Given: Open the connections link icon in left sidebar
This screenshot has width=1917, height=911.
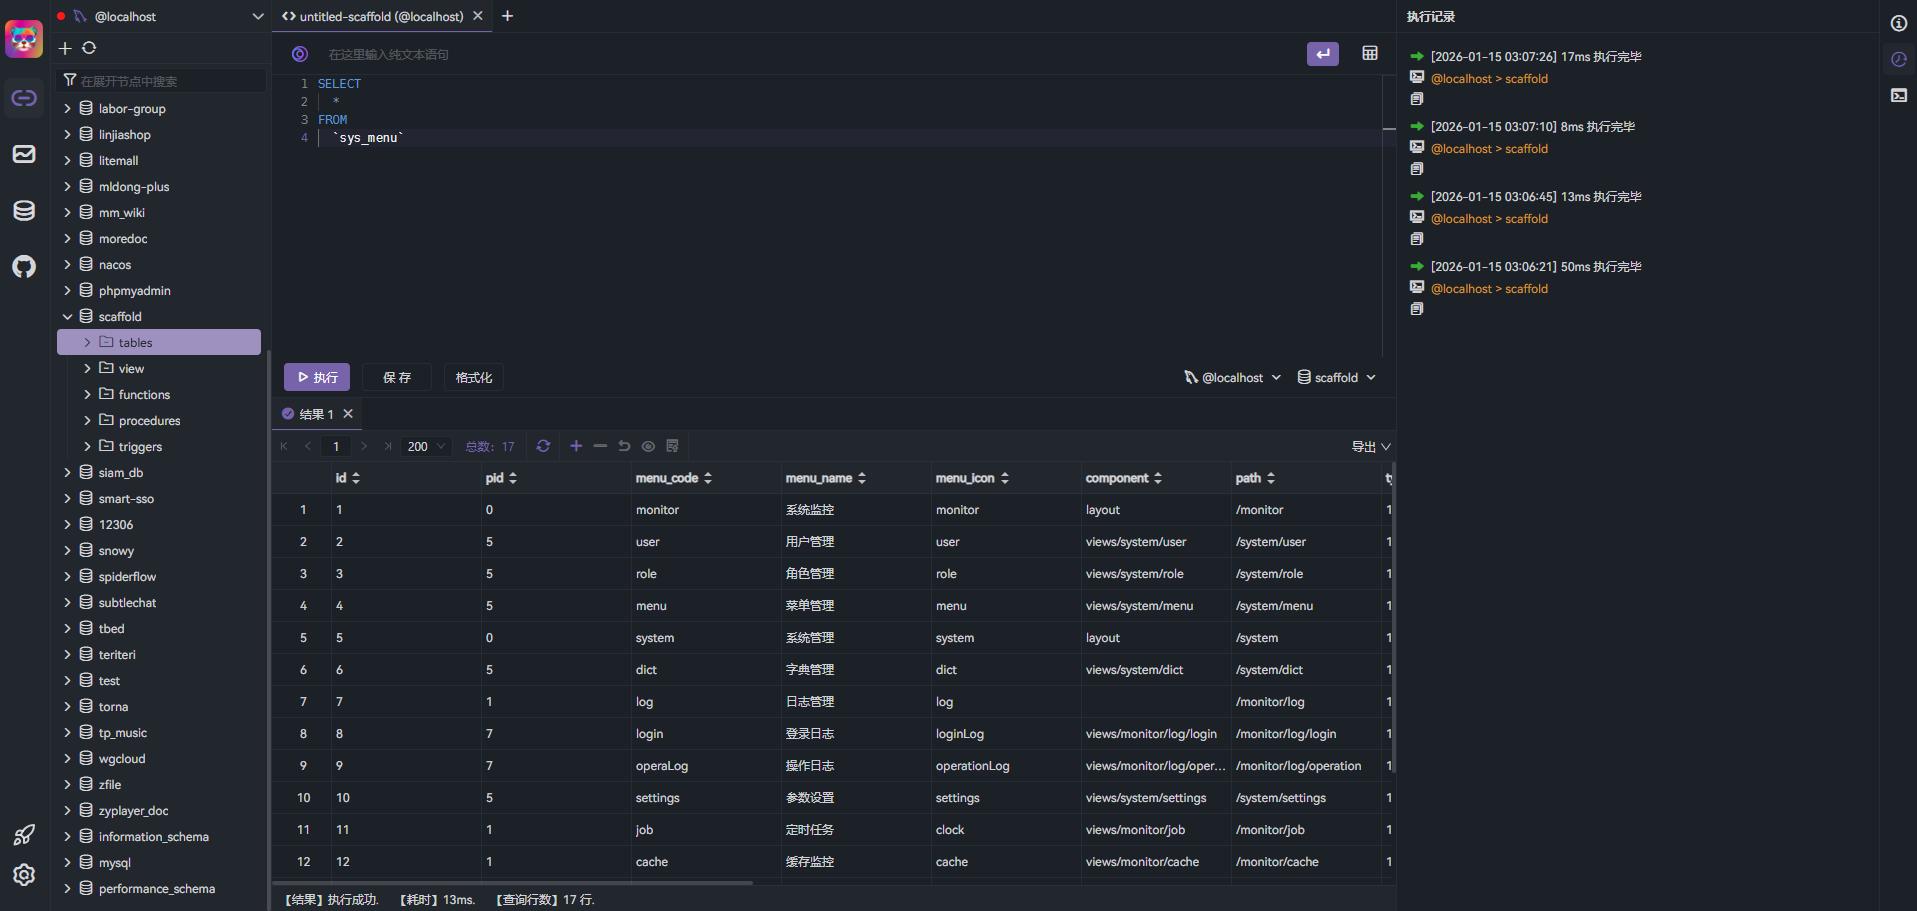Looking at the screenshot, I should pos(24,98).
